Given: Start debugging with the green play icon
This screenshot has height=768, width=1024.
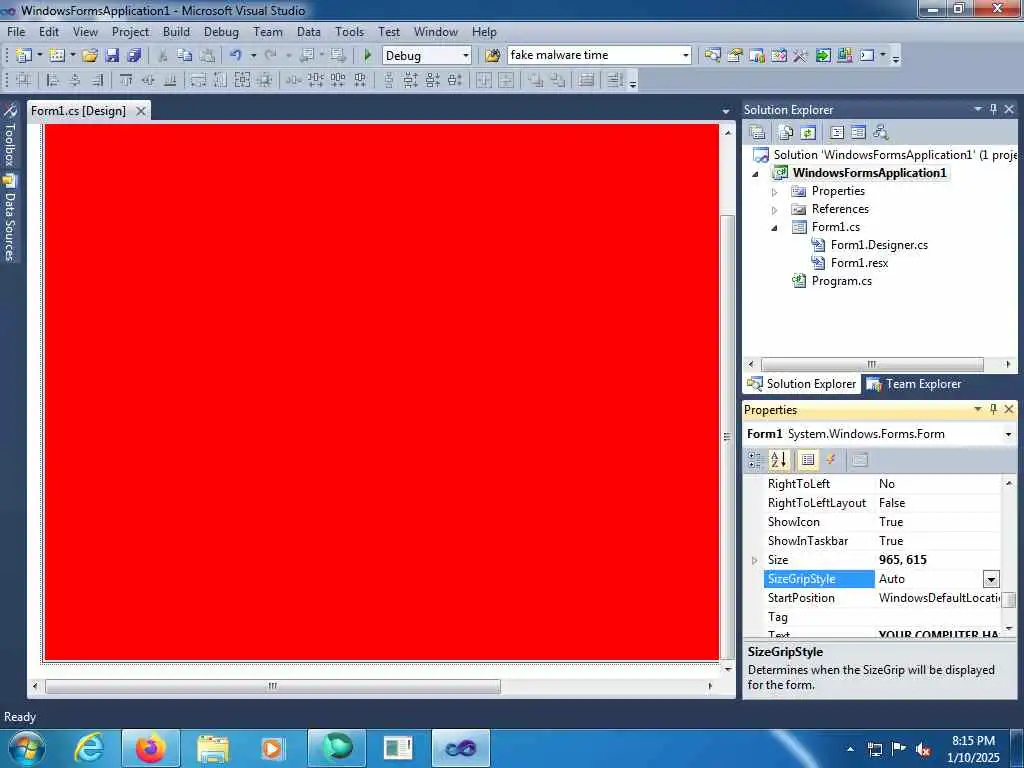Looking at the screenshot, I should [367, 56].
